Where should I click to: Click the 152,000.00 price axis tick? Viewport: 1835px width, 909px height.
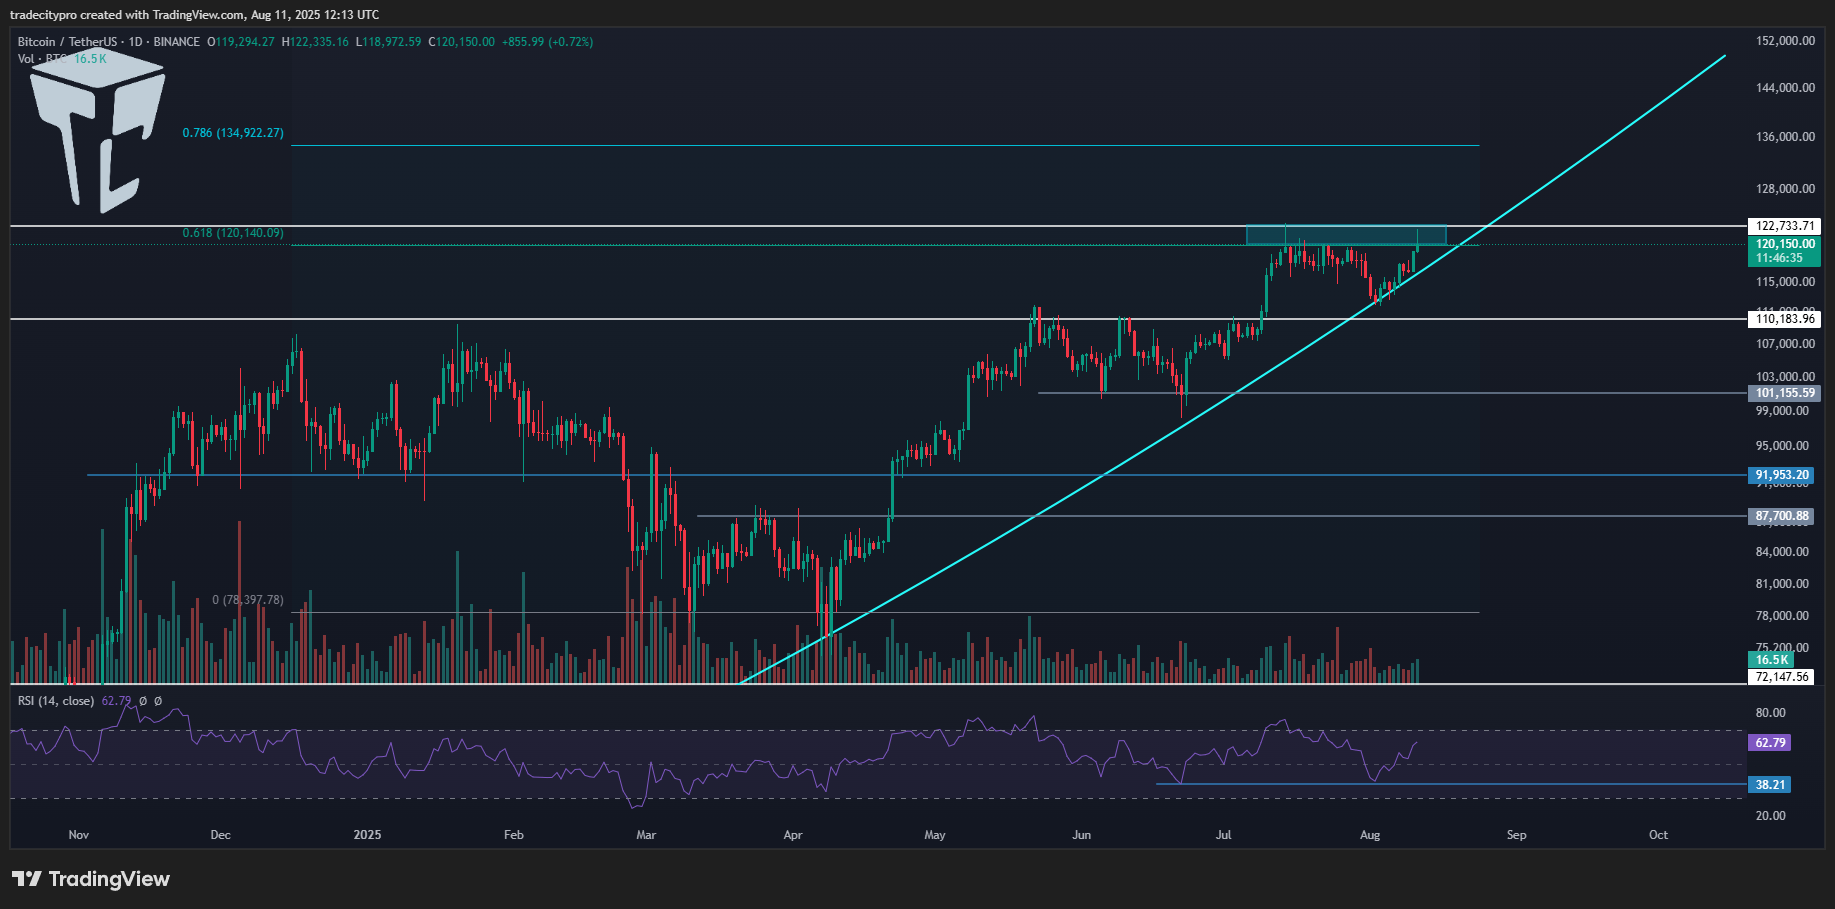pos(1785,41)
